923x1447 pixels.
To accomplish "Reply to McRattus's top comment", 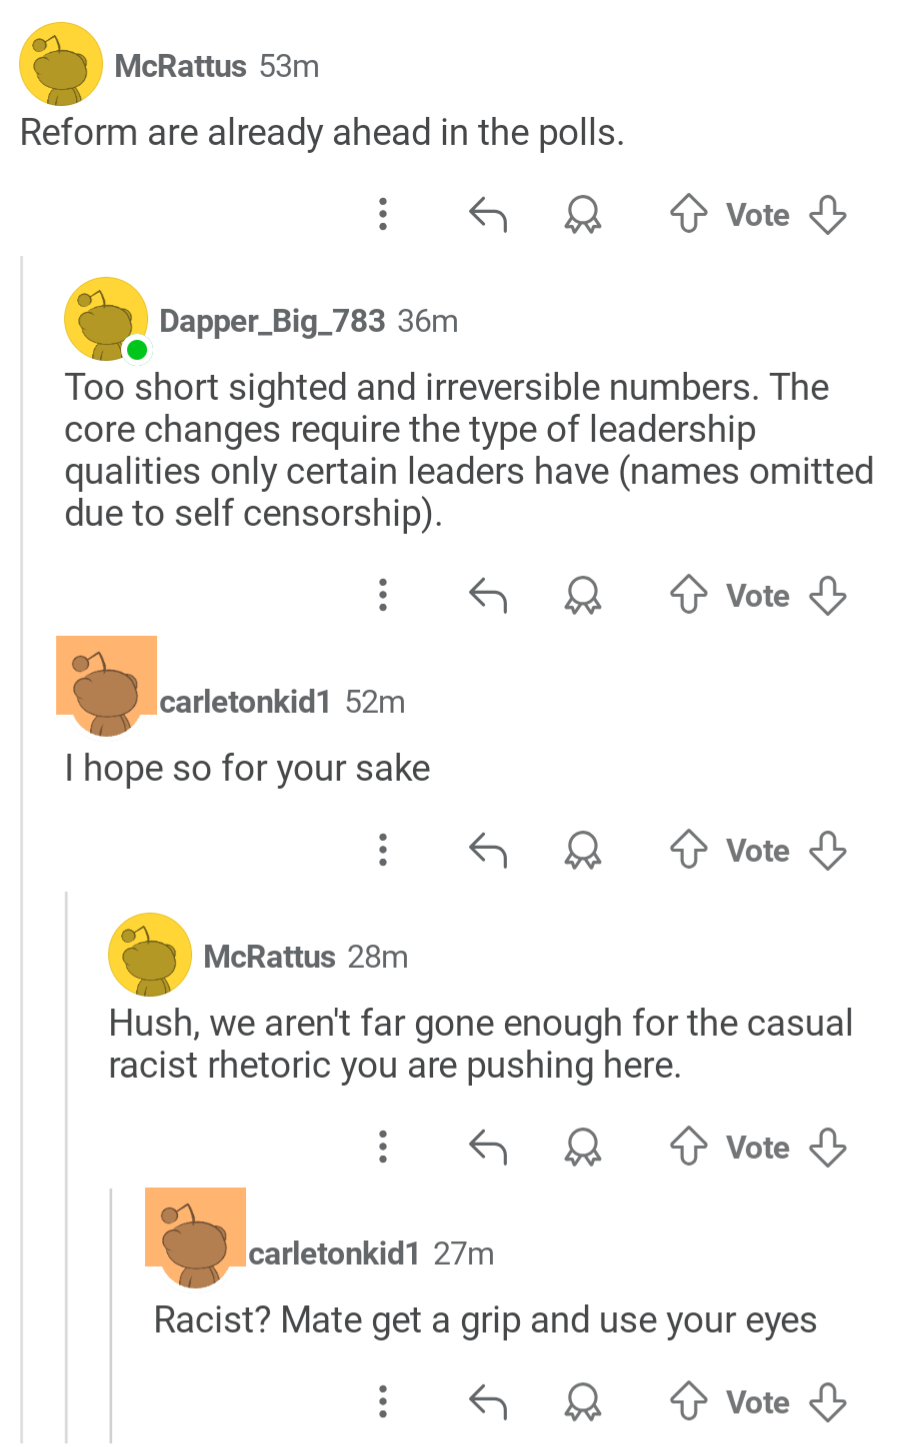I will pos(488,214).
